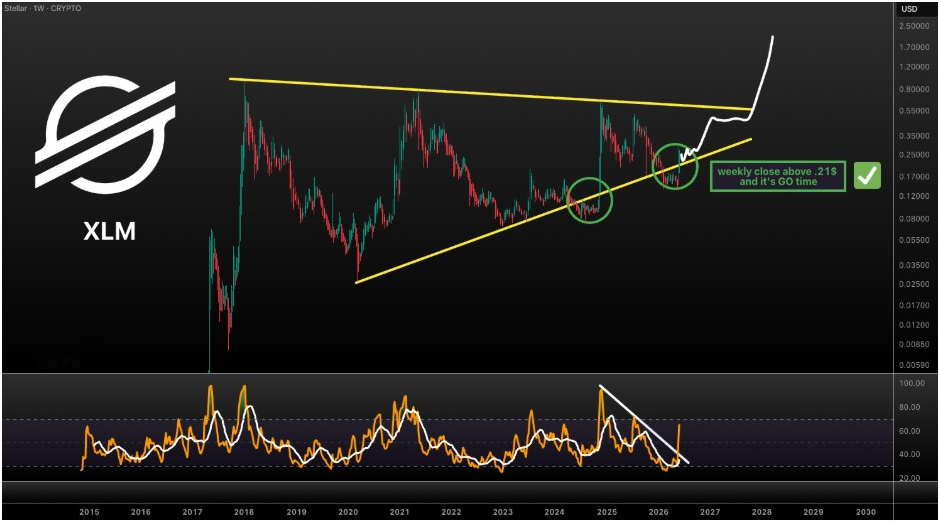939x525 pixels.
Task: Click the 2021 label on time axis
Action: click(399, 512)
